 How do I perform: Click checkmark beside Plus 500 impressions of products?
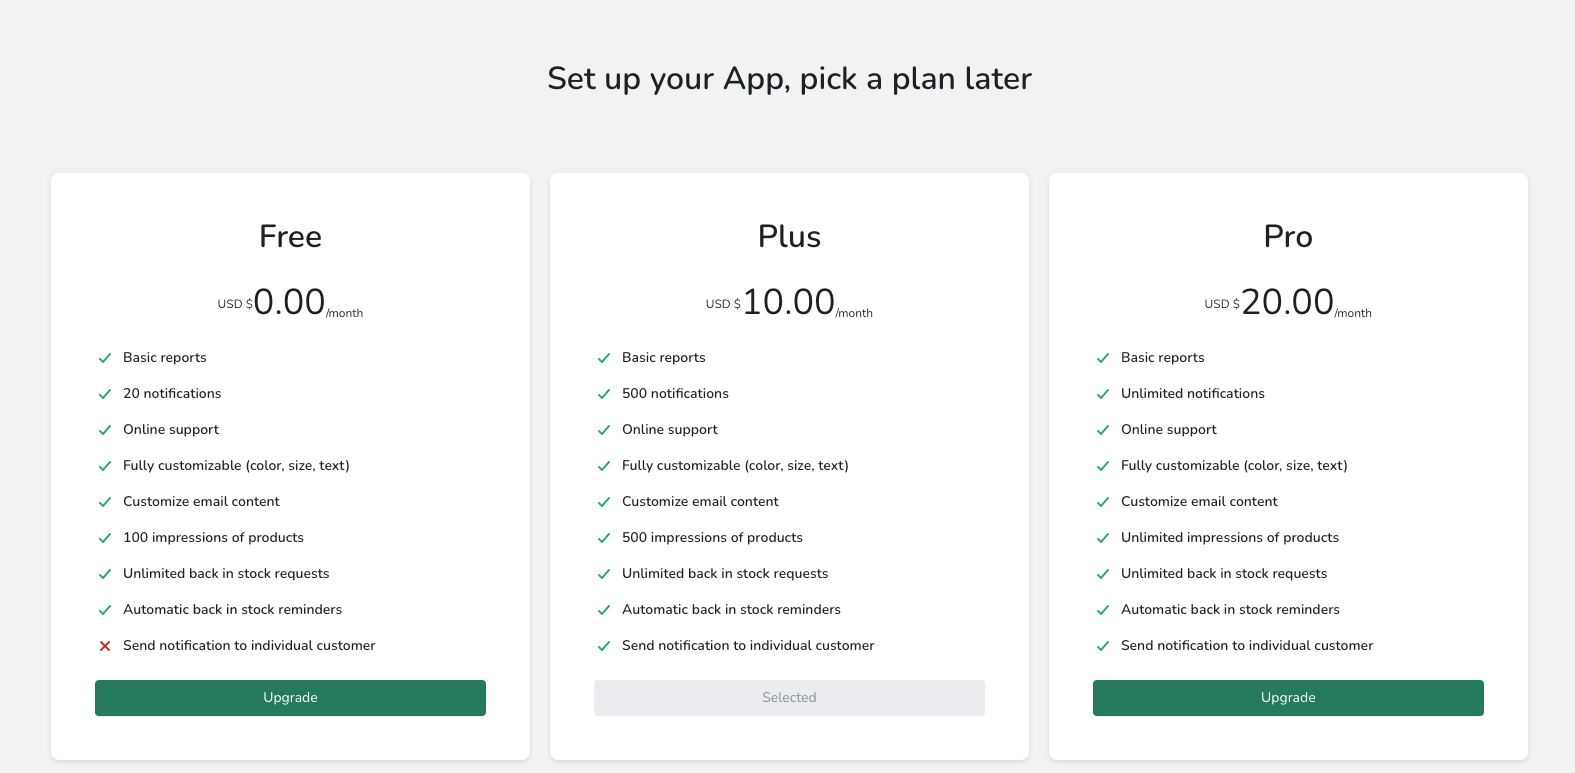(604, 538)
